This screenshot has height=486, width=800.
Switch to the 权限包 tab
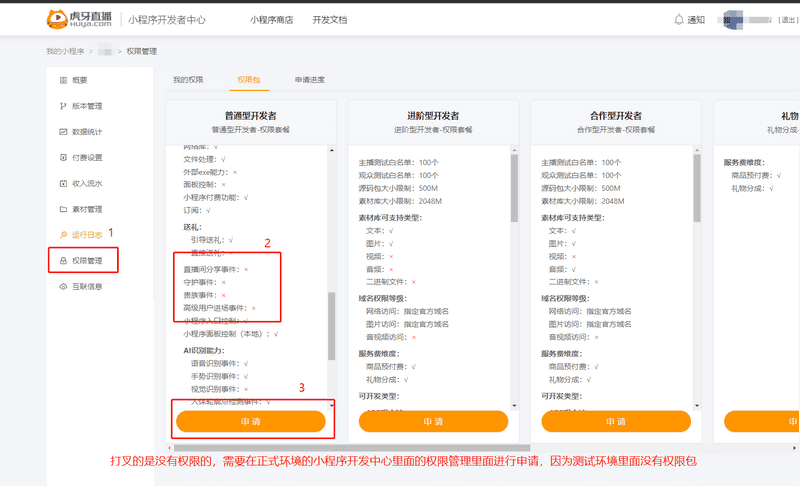click(249, 80)
